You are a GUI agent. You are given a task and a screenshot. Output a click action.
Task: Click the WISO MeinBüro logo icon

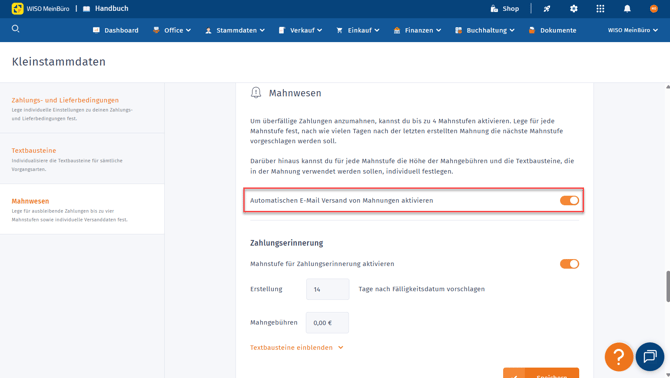[18, 9]
